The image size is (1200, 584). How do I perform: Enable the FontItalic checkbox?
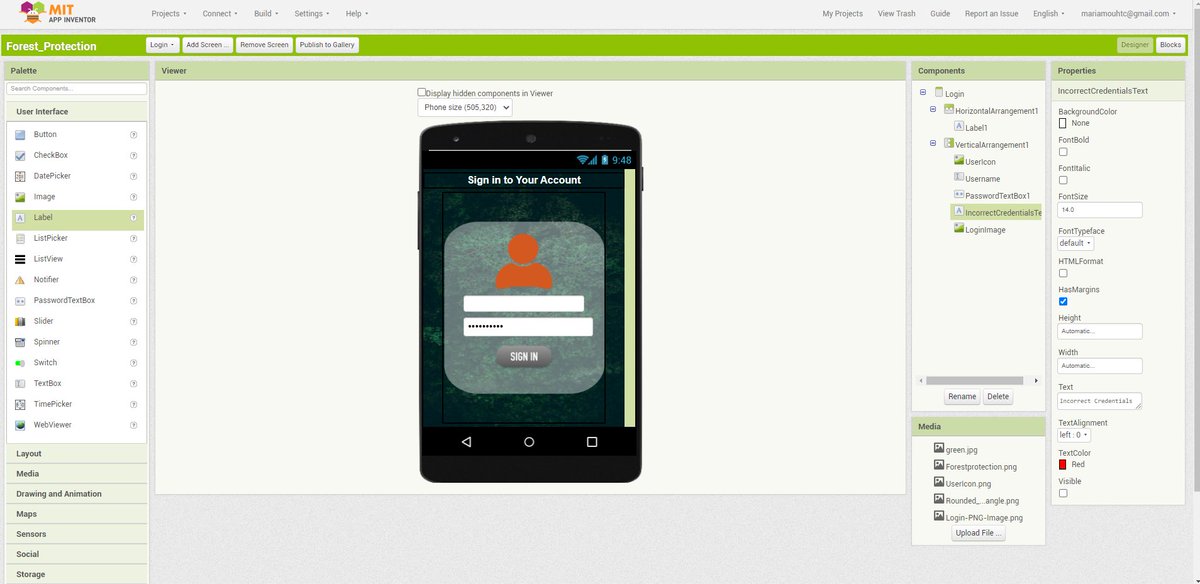click(x=1063, y=180)
